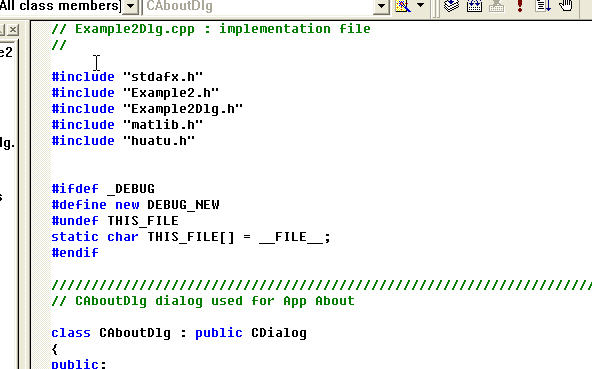Open the WizardBar actions arrow menu

[420, 5]
